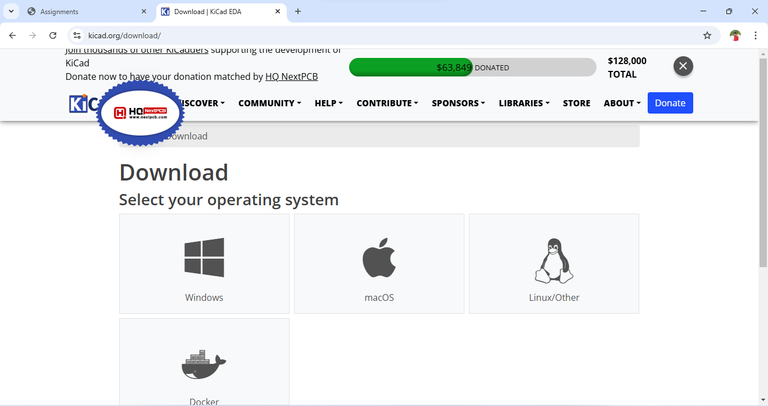Pick the Linux/Other penguin card
This screenshot has height=406, width=768.
coord(554,263)
